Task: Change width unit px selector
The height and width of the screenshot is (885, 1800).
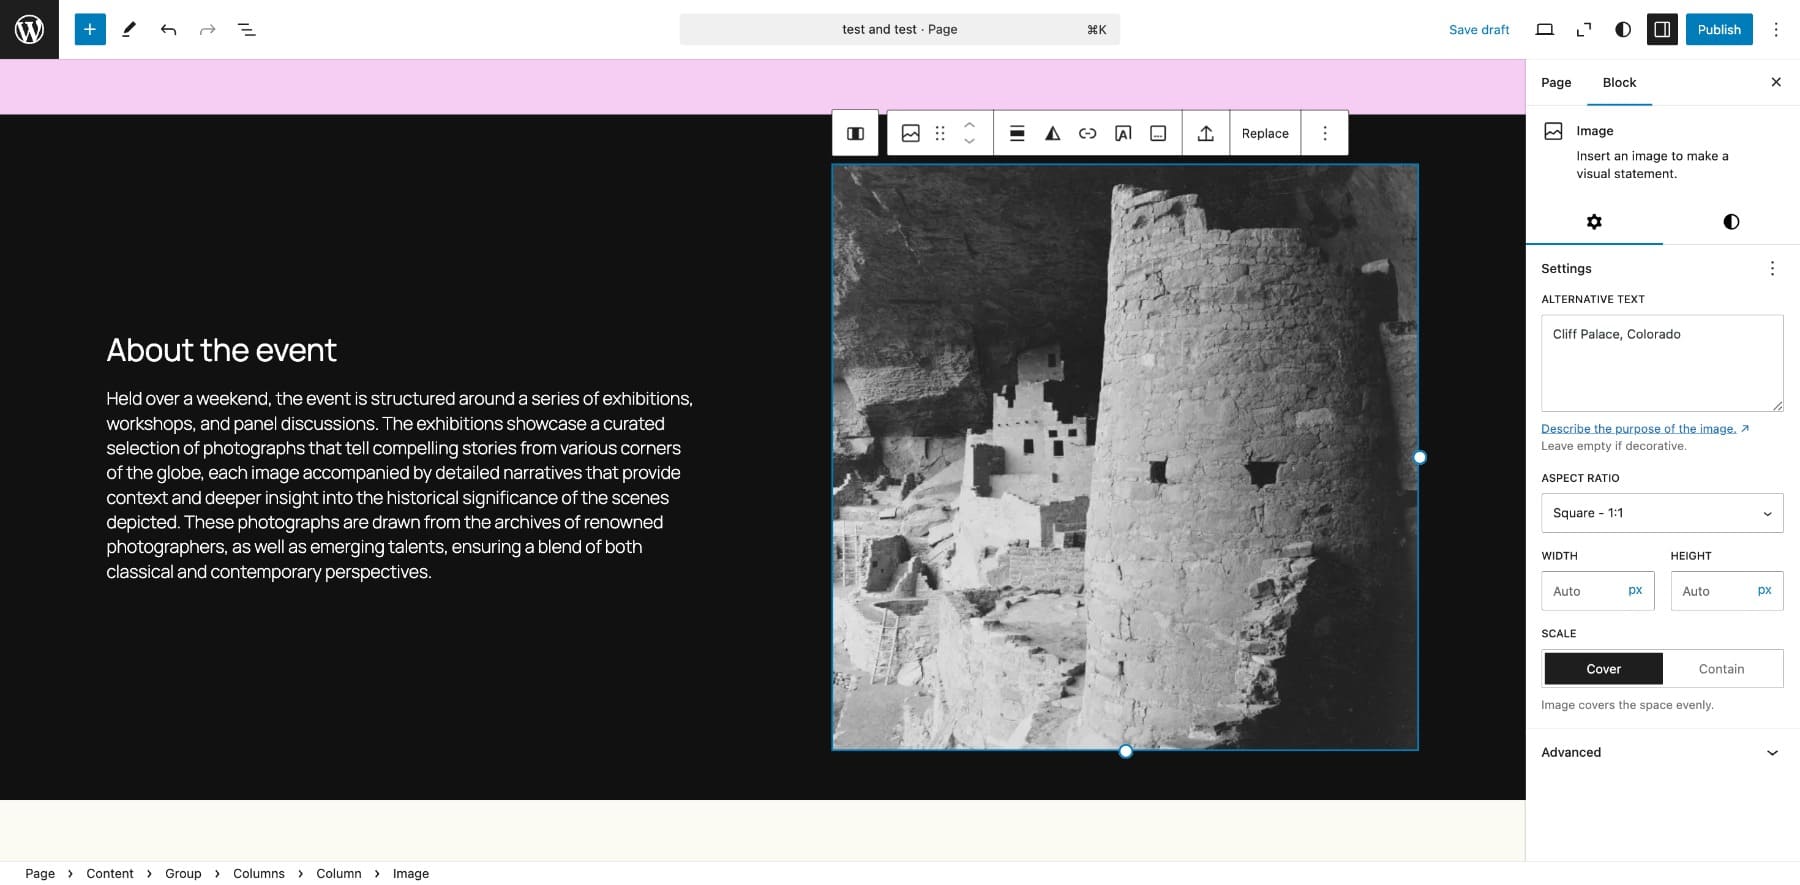Action: pyautogui.click(x=1635, y=590)
